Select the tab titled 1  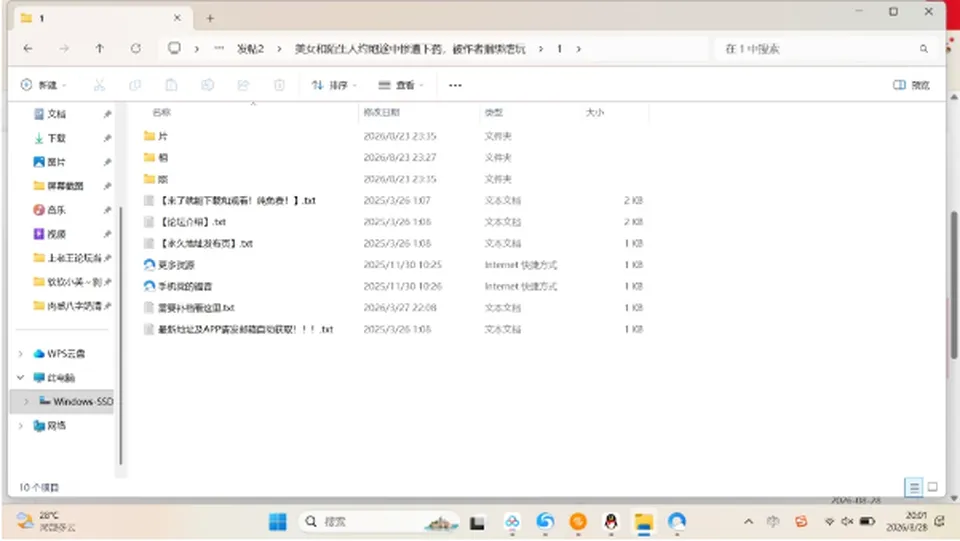point(101,18)
